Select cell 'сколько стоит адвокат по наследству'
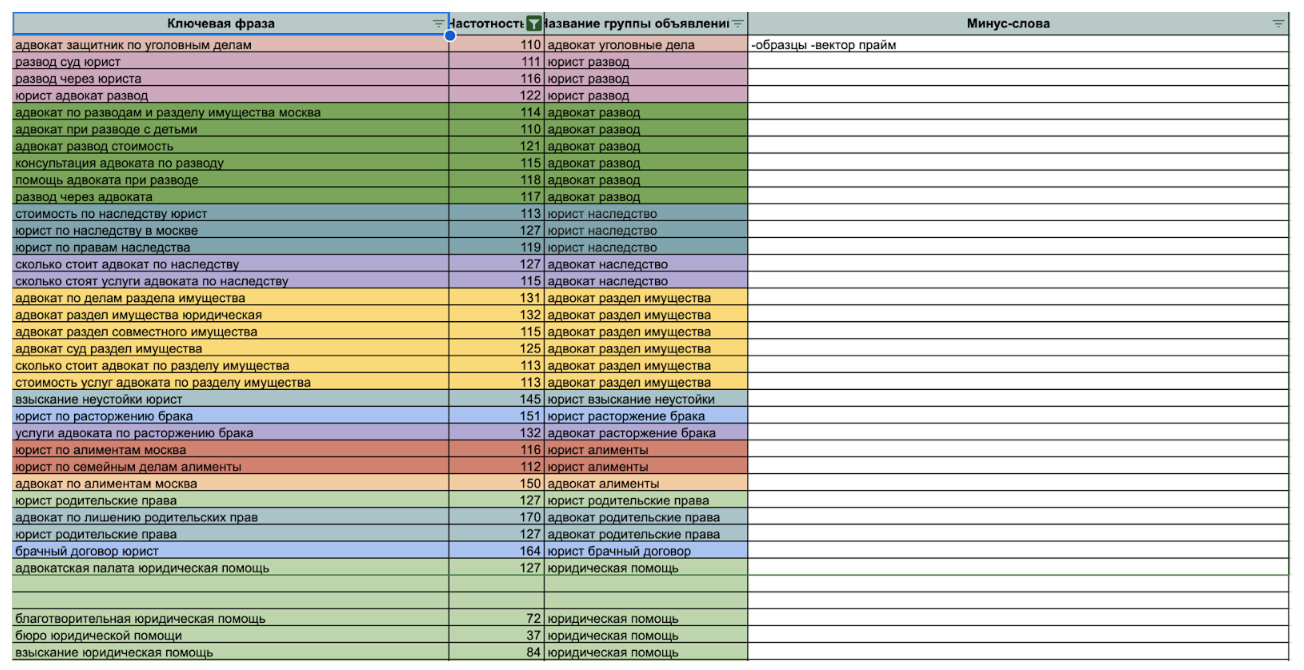This screenshot has width=1304, height=670. 231,264
